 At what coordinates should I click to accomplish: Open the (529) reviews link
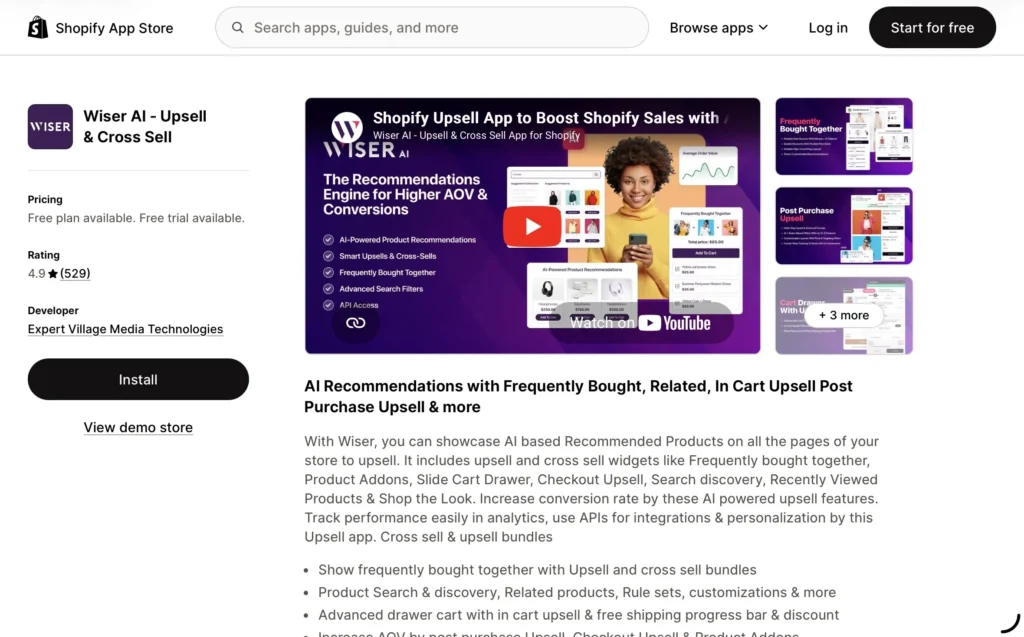click(75, 273)
